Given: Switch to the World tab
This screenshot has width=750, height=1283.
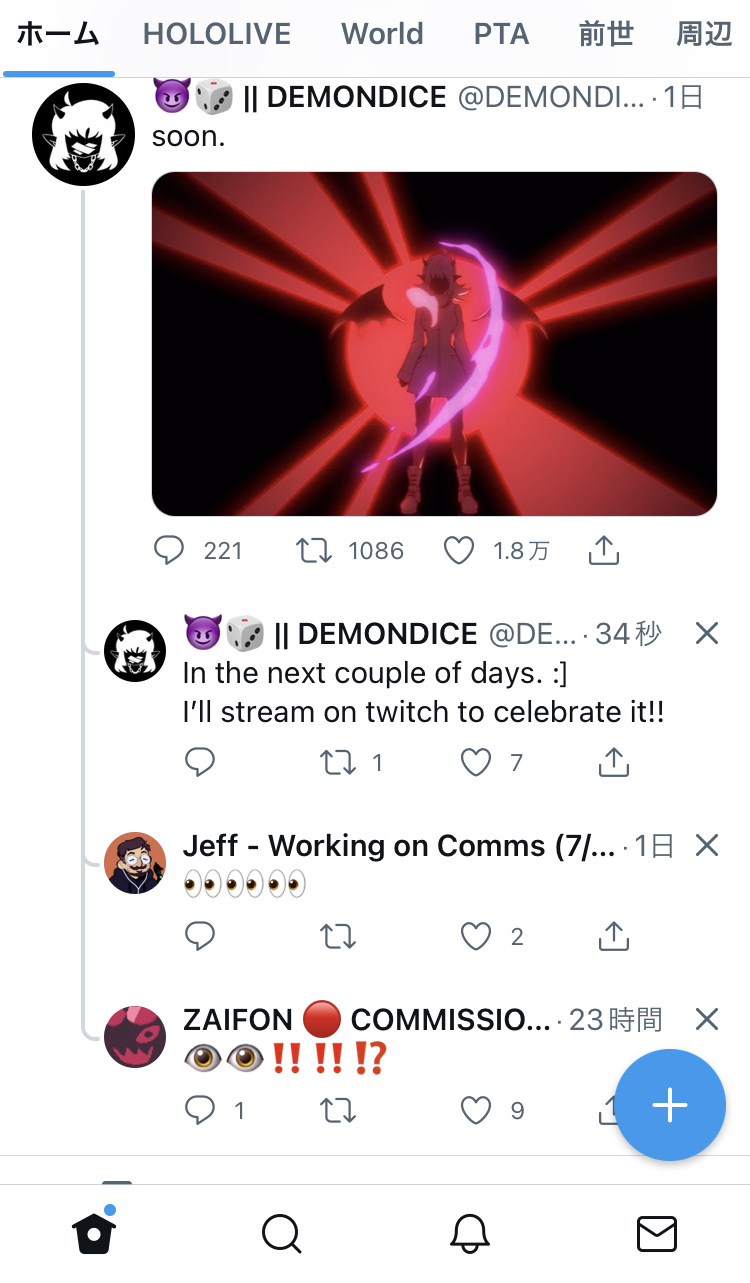Looking at the screenshot, I should coord(382,35).
